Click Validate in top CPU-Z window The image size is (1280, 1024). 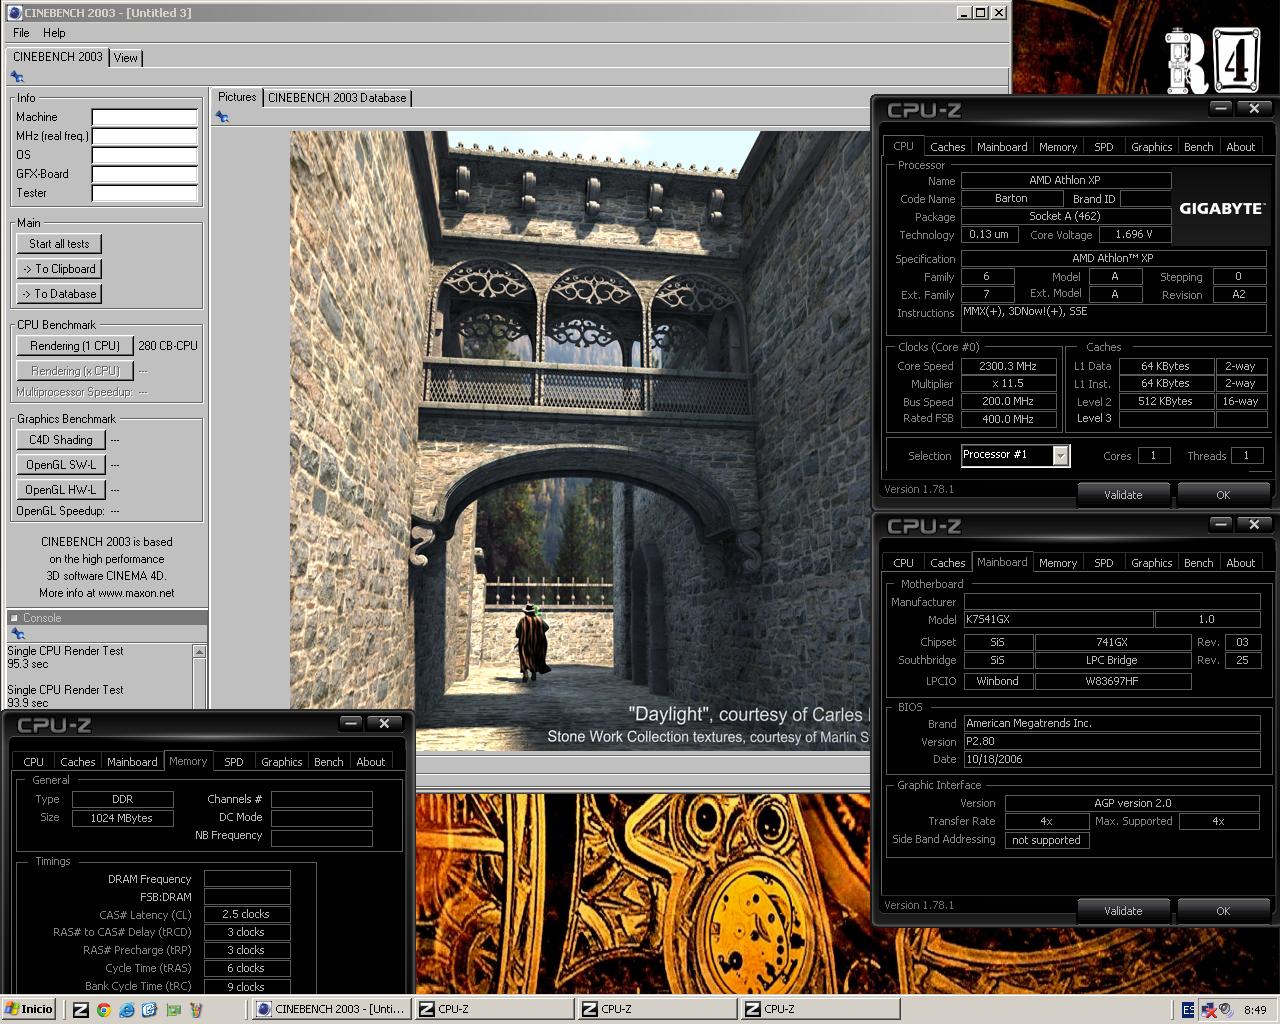click(1122, 495)
